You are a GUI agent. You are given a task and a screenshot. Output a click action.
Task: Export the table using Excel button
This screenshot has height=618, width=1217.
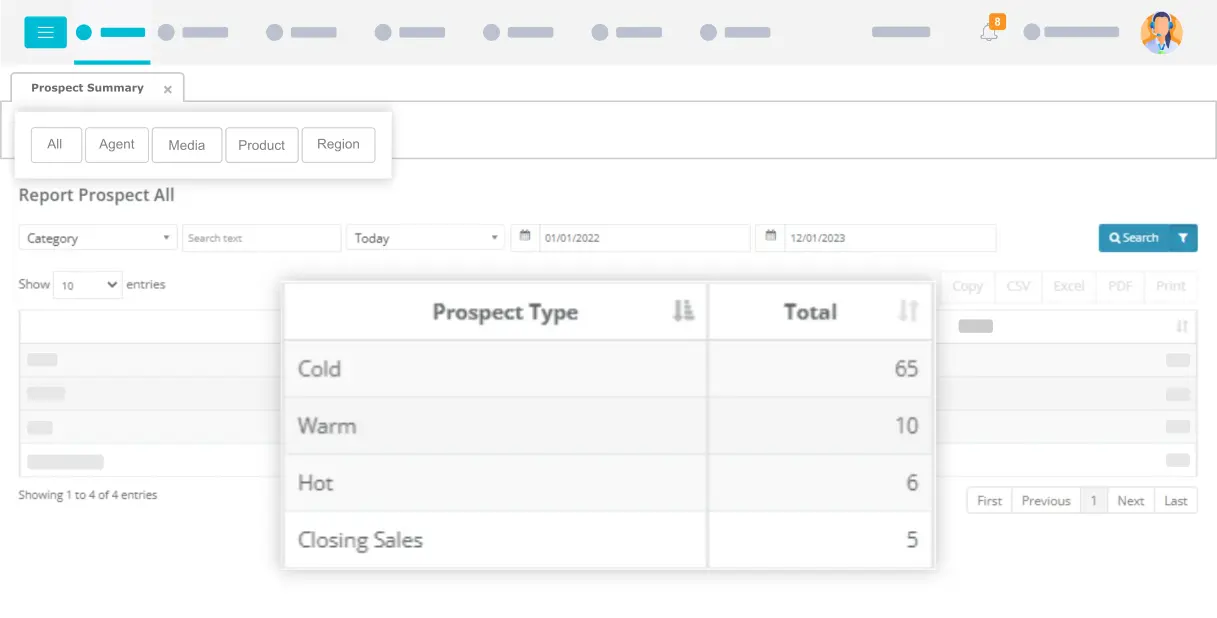(x=1069, y=286)
